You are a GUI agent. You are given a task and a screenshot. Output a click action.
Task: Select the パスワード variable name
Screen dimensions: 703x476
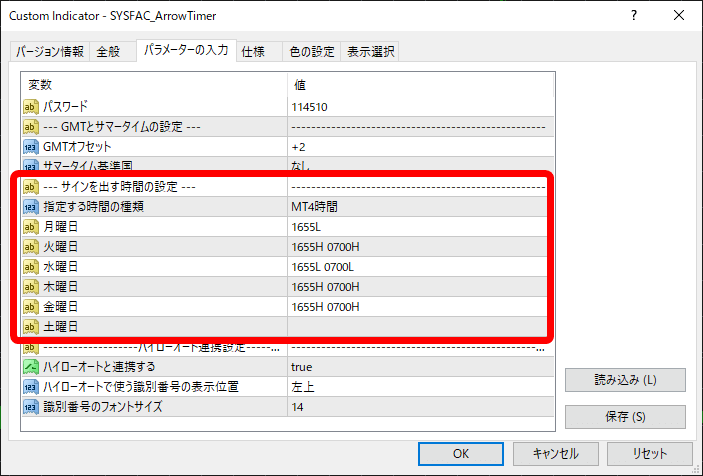(65, 107)
